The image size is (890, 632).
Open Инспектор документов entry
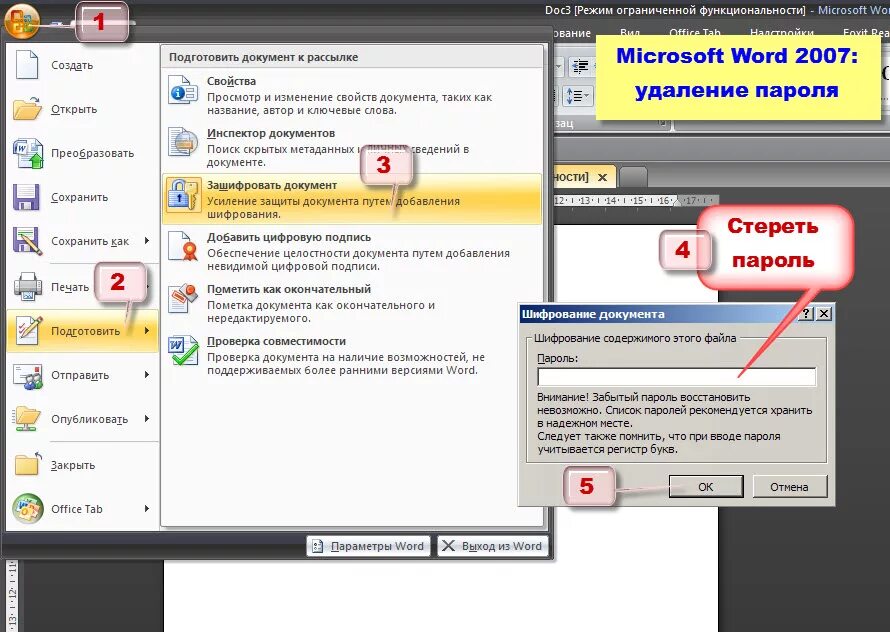tap(352, 147)
